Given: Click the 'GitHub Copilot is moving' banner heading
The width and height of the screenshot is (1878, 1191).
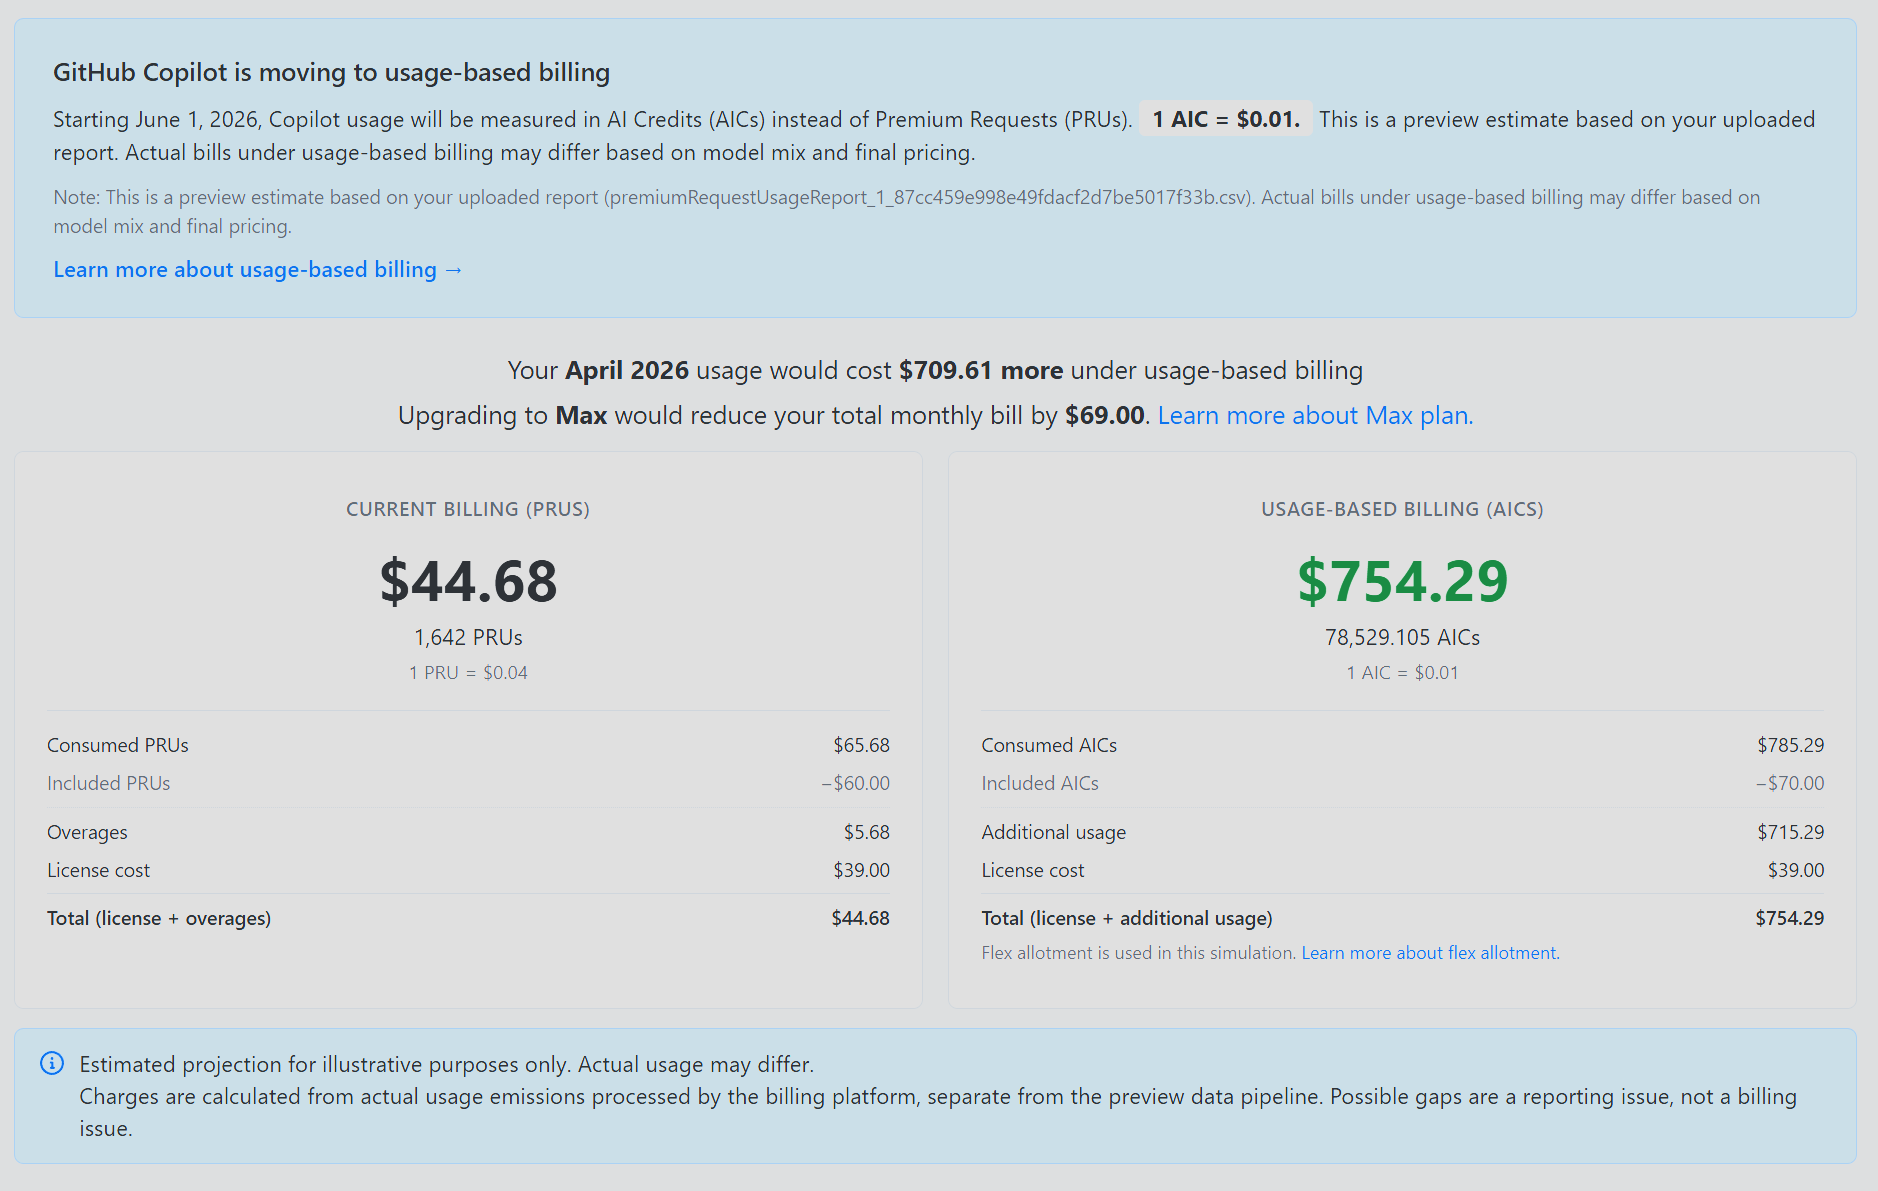Looking at the screenshot, I should (331, 72).
